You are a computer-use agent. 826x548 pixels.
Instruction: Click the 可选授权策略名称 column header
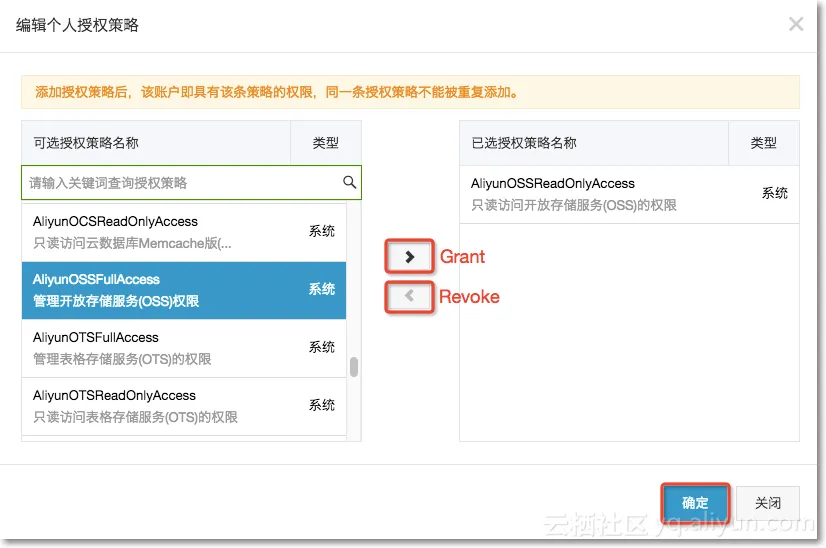[156, 143]
